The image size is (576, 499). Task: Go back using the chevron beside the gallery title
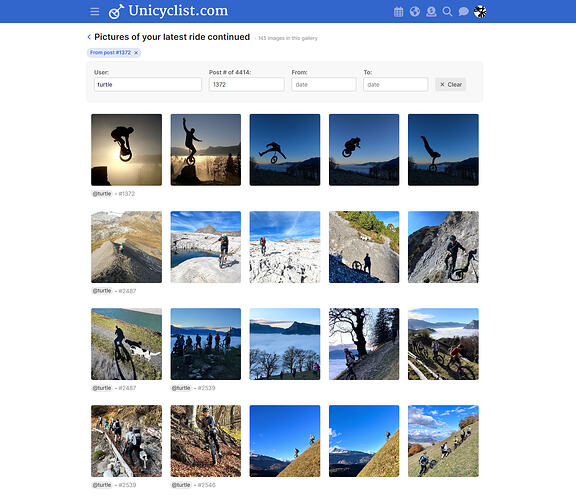pyautogui.click(x=89, y=37)
